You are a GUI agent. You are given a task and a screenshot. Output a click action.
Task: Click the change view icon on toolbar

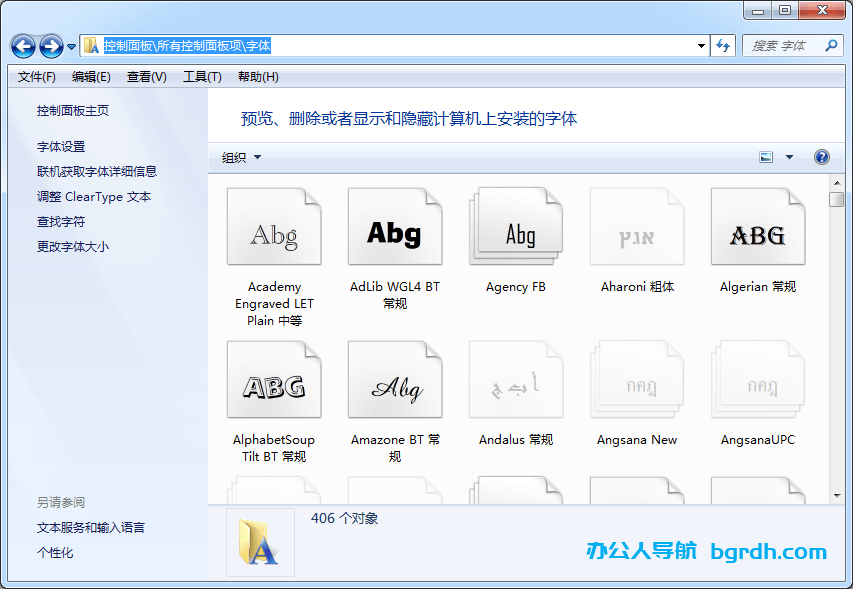pyautogui.click(x=765, y=157)
